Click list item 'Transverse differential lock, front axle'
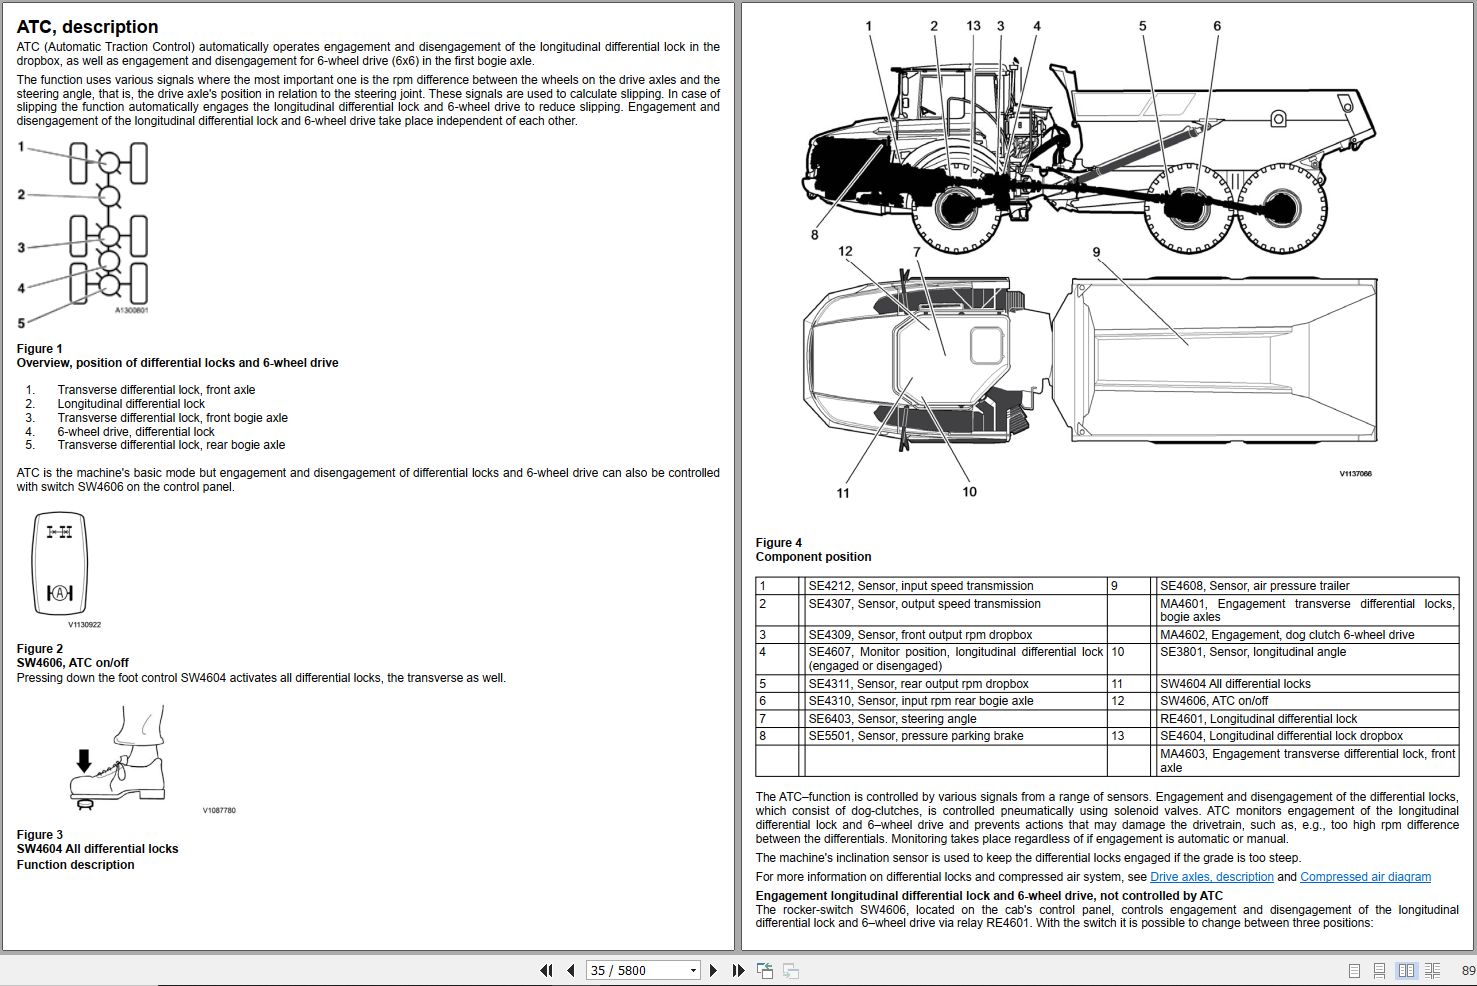Image resolution: width=1477 pixels, height=986 pixels. pos(156,390)
